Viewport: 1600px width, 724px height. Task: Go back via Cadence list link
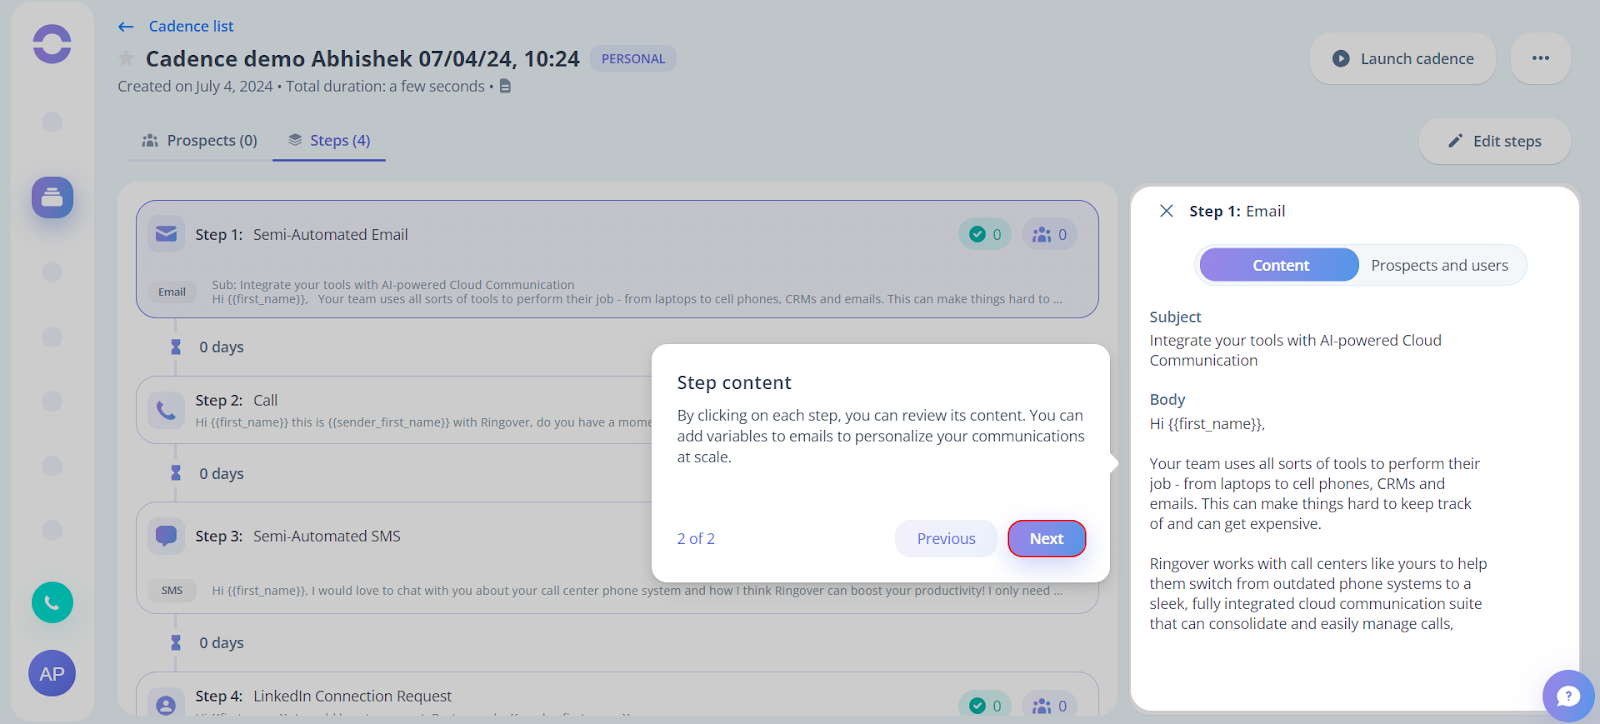point(191,26)
